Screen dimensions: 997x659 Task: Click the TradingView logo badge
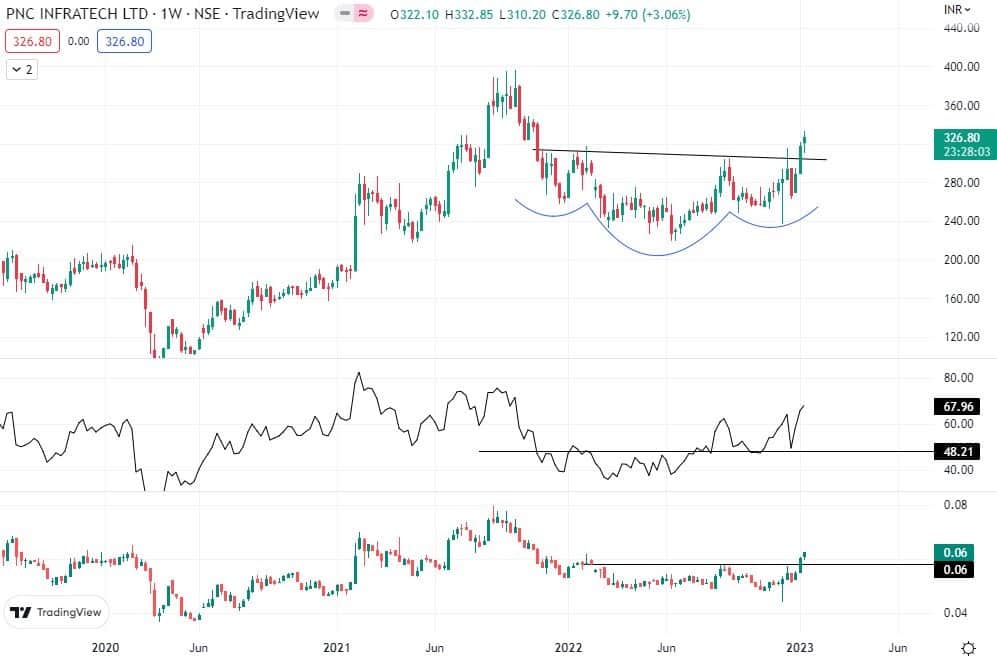tap(57, 613)
